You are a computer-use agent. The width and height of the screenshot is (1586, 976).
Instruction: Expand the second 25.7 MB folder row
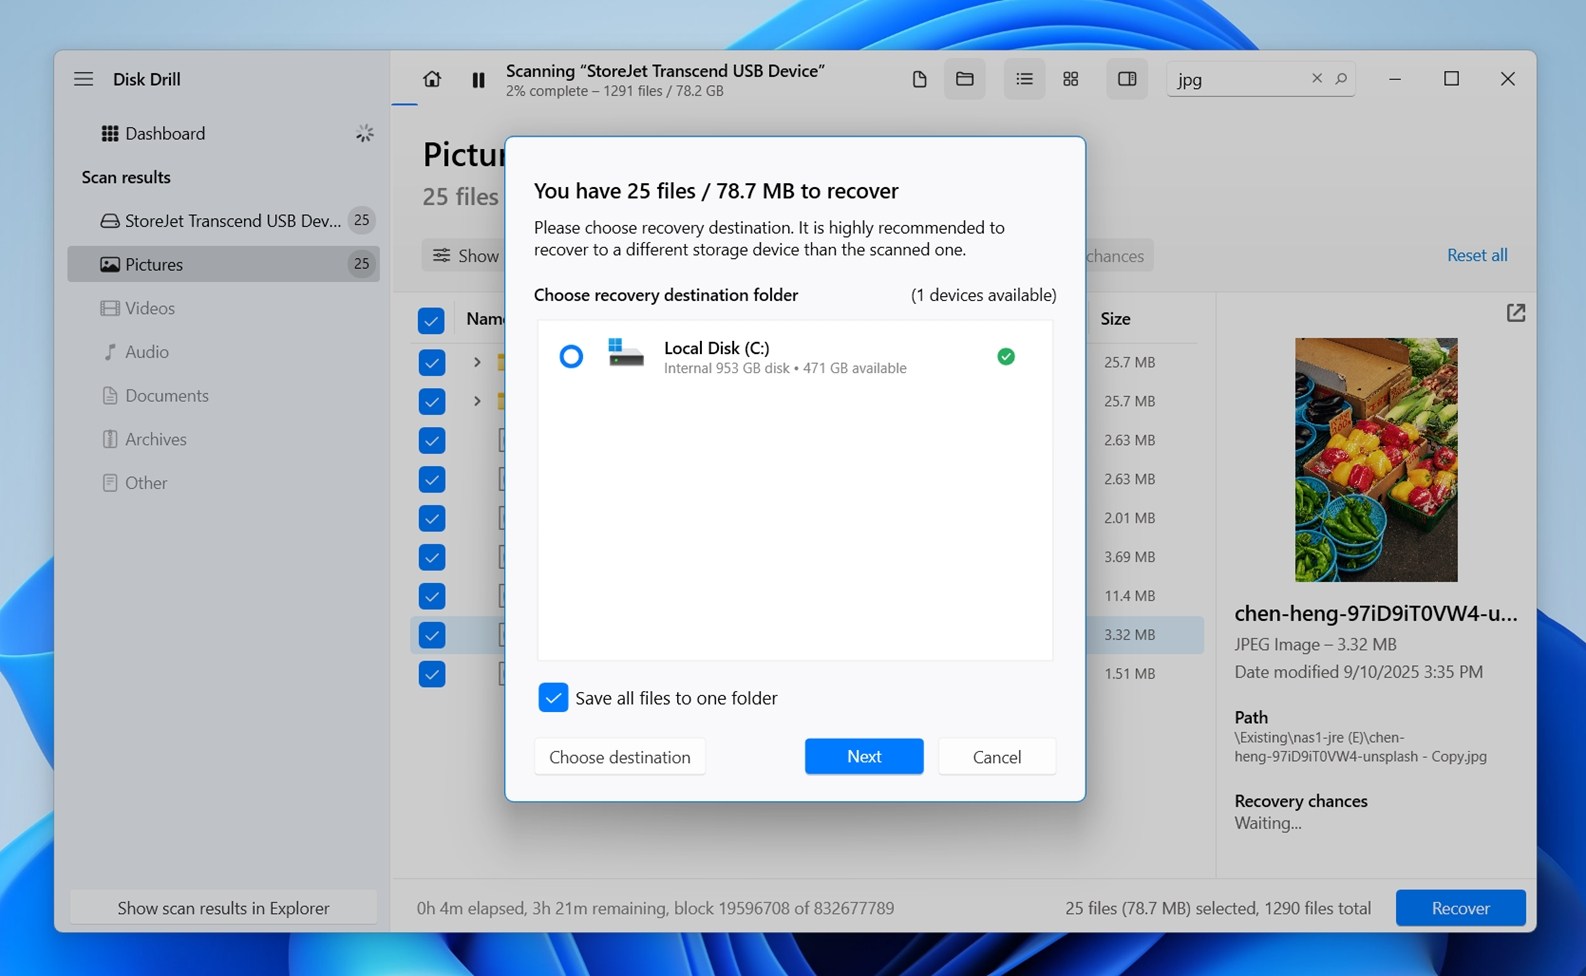(477, 401)
